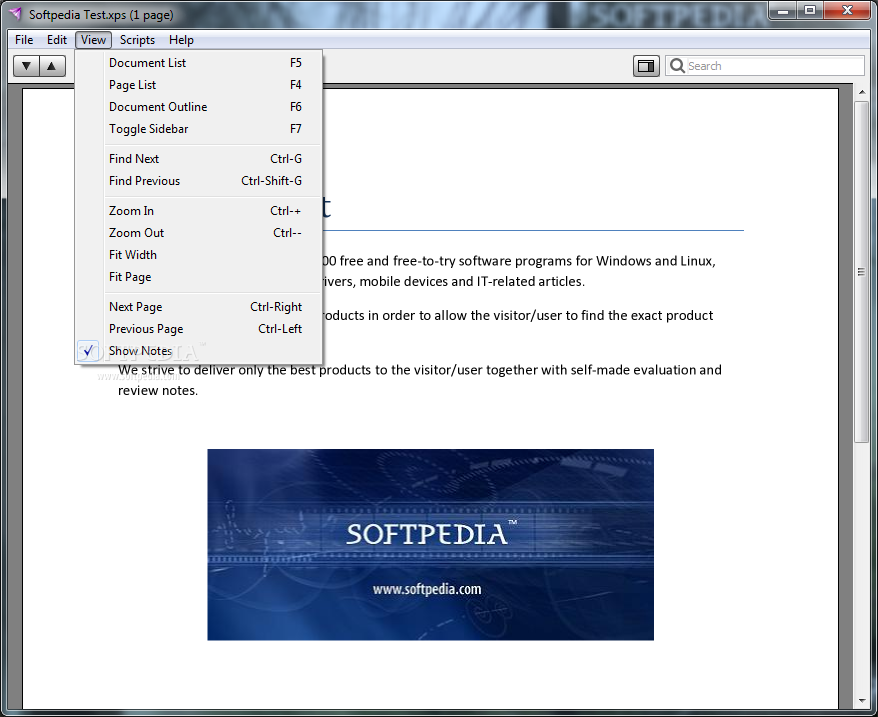This screenshot has height=717, width=878.
Task: Toggle the sidebar panel icon in toolbar
Action: 646,66
